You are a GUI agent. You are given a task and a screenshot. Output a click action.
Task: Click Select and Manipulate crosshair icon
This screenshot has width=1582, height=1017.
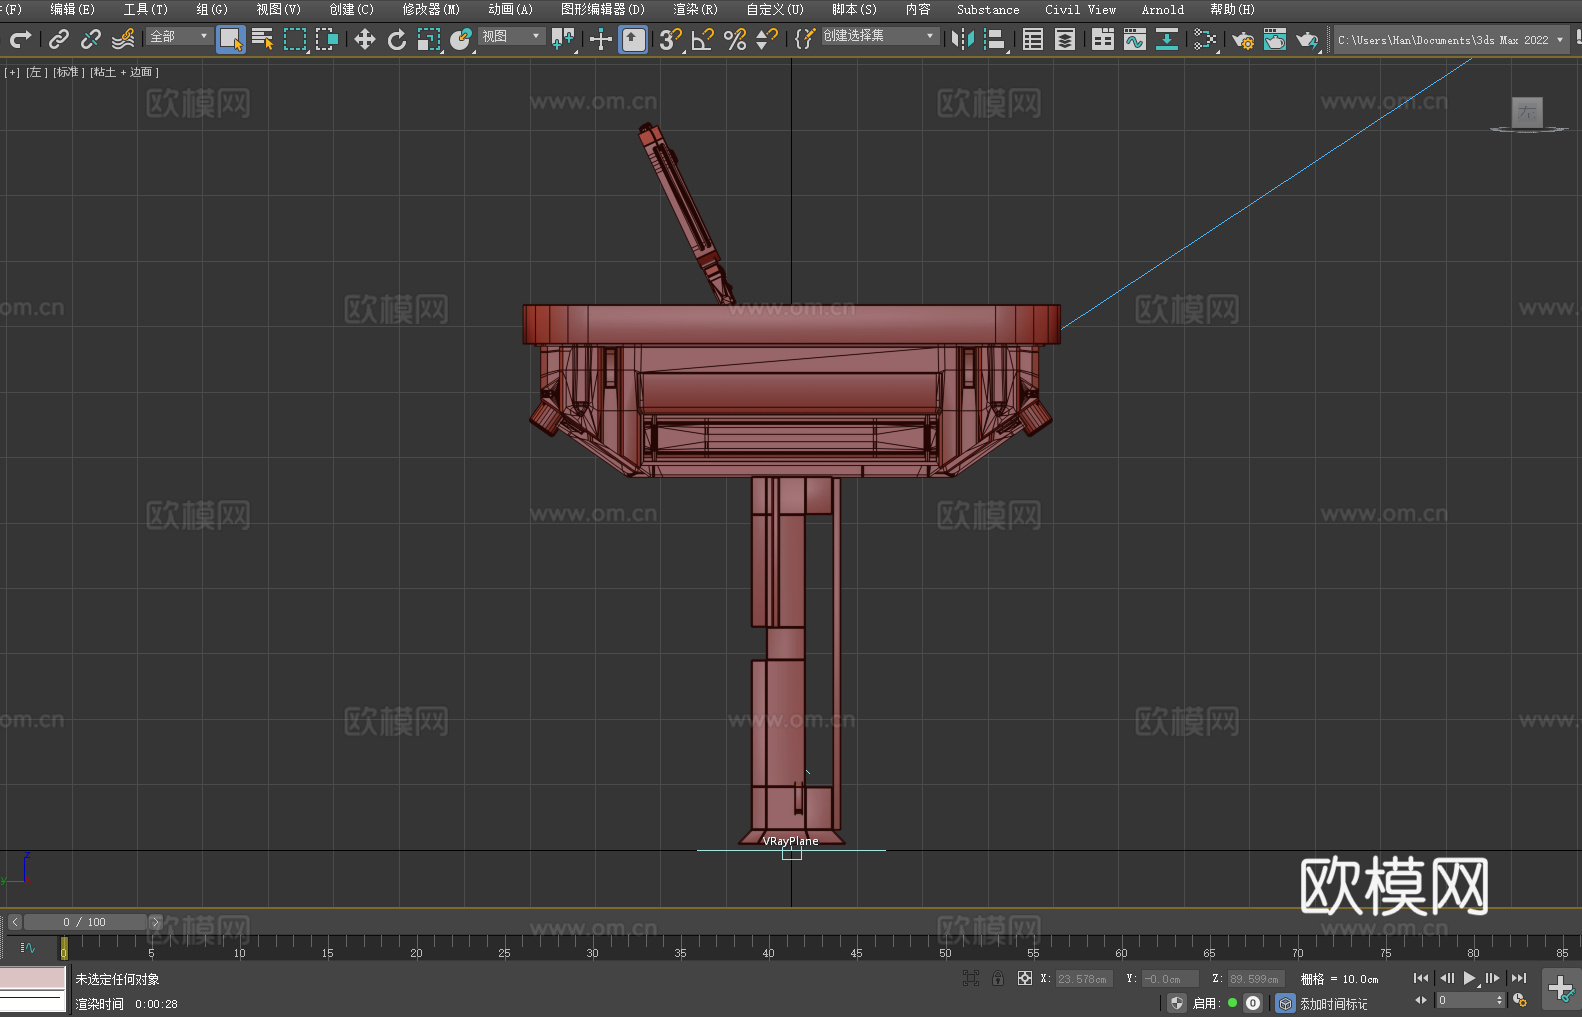[x=601, y=39]
